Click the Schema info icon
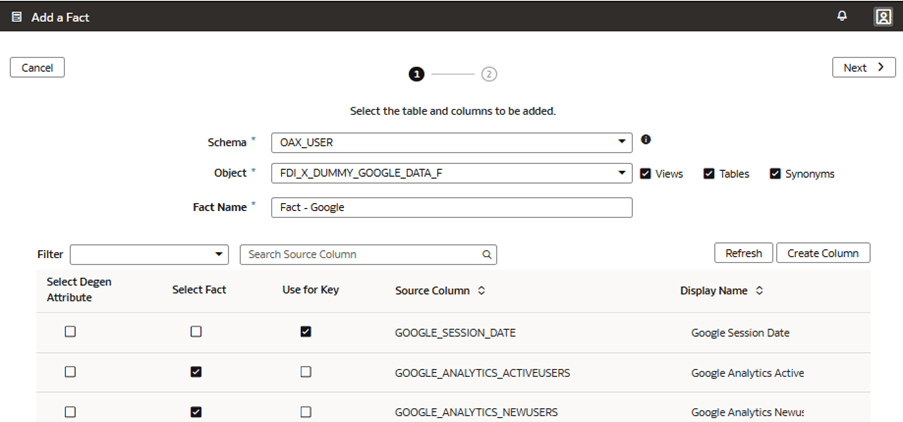 click(646, 140)
